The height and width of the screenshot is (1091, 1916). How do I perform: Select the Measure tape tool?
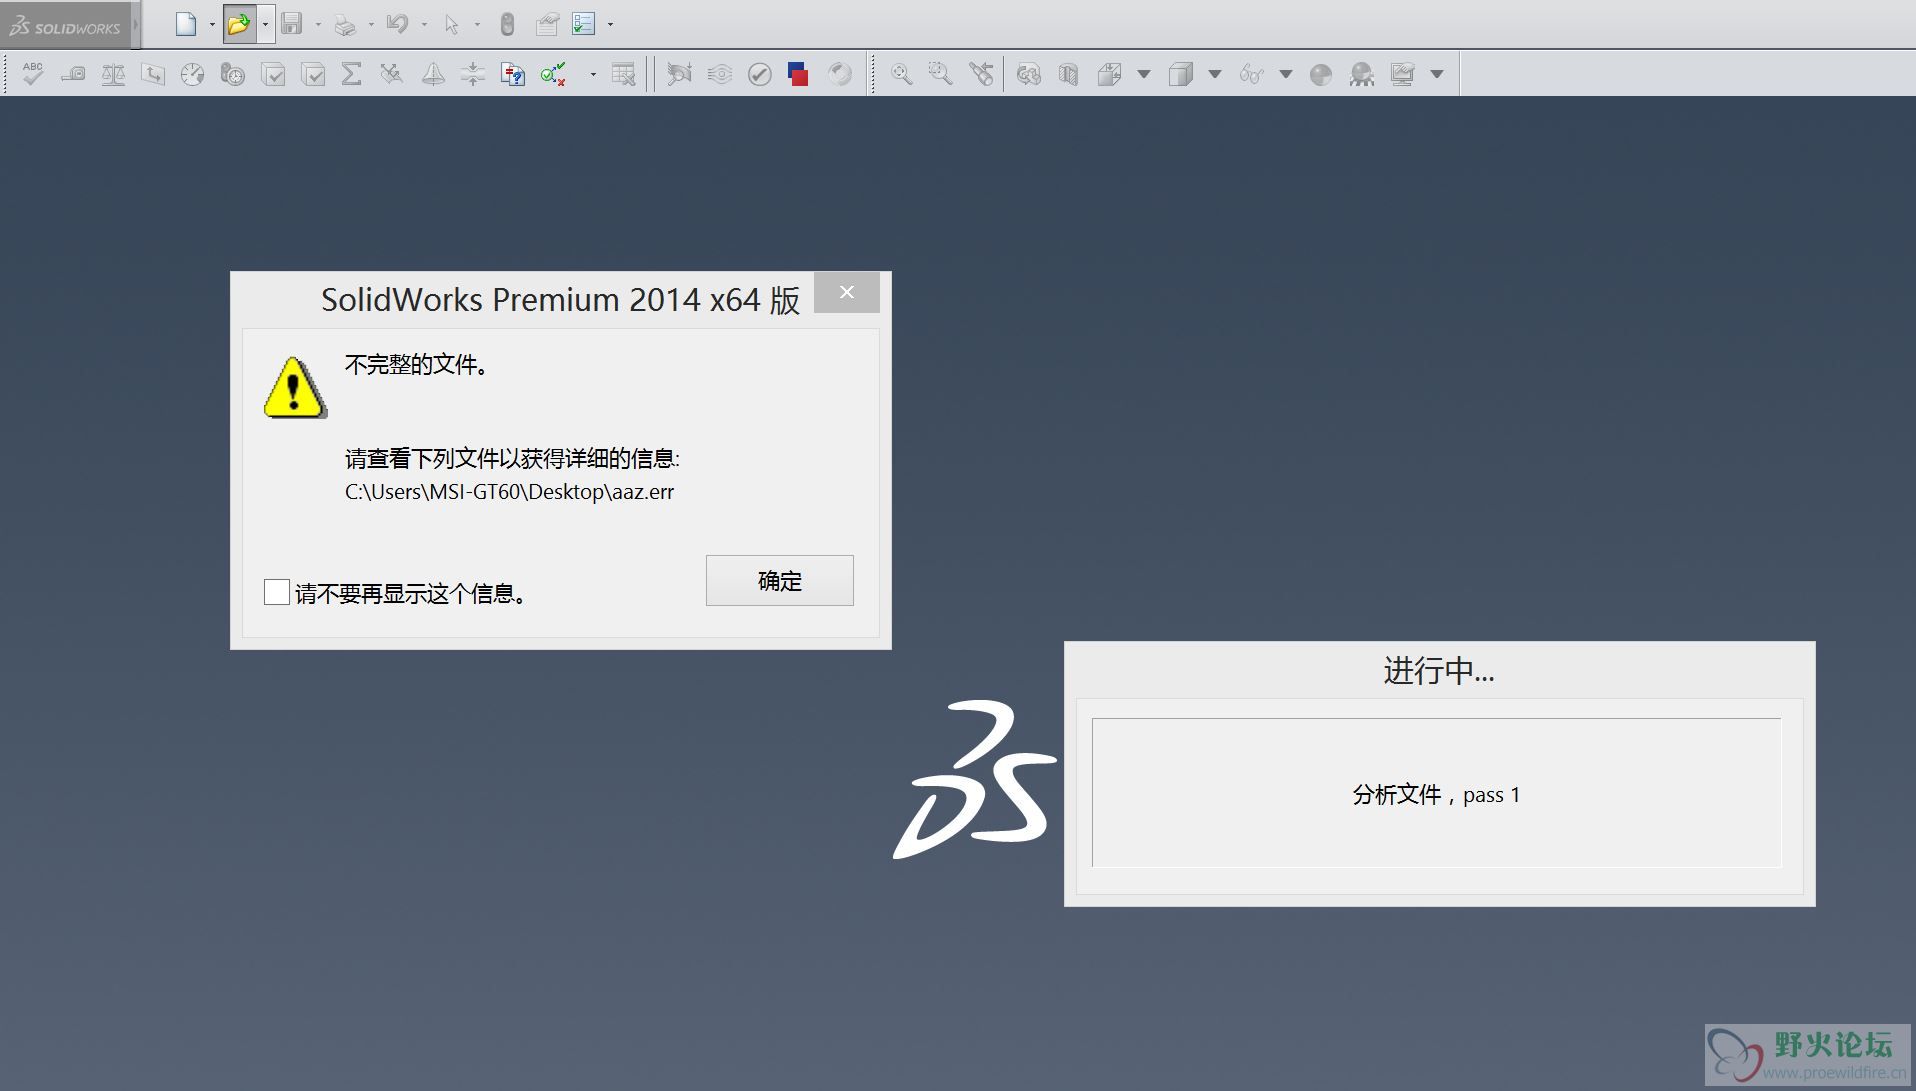[x=73, y=74]
